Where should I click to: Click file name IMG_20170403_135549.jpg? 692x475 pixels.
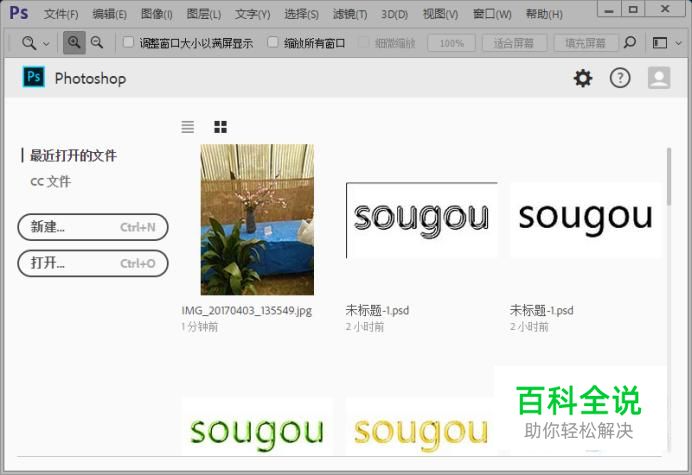click(246, 310)
